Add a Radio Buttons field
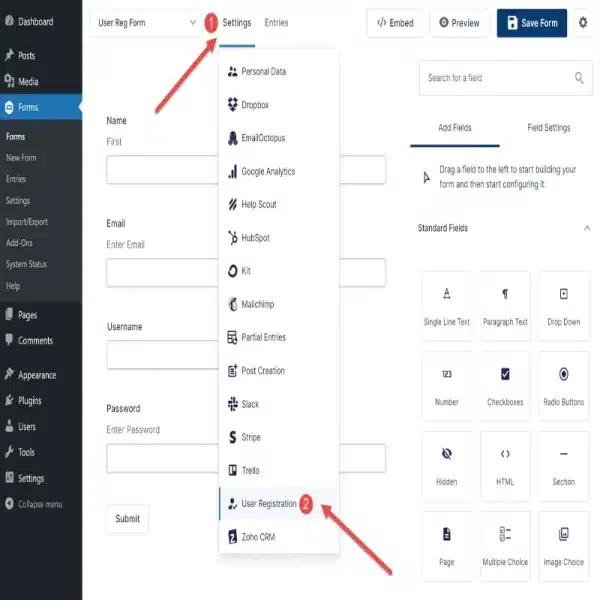600x600 pixels. click(564, 386)
